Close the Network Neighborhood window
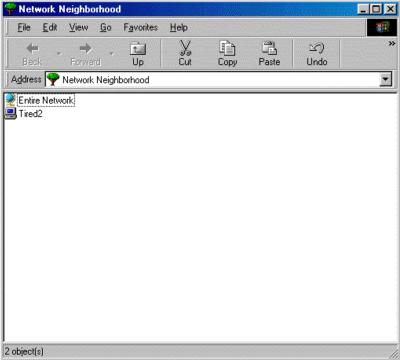This screenshot has width=400, height=360. 390,9
